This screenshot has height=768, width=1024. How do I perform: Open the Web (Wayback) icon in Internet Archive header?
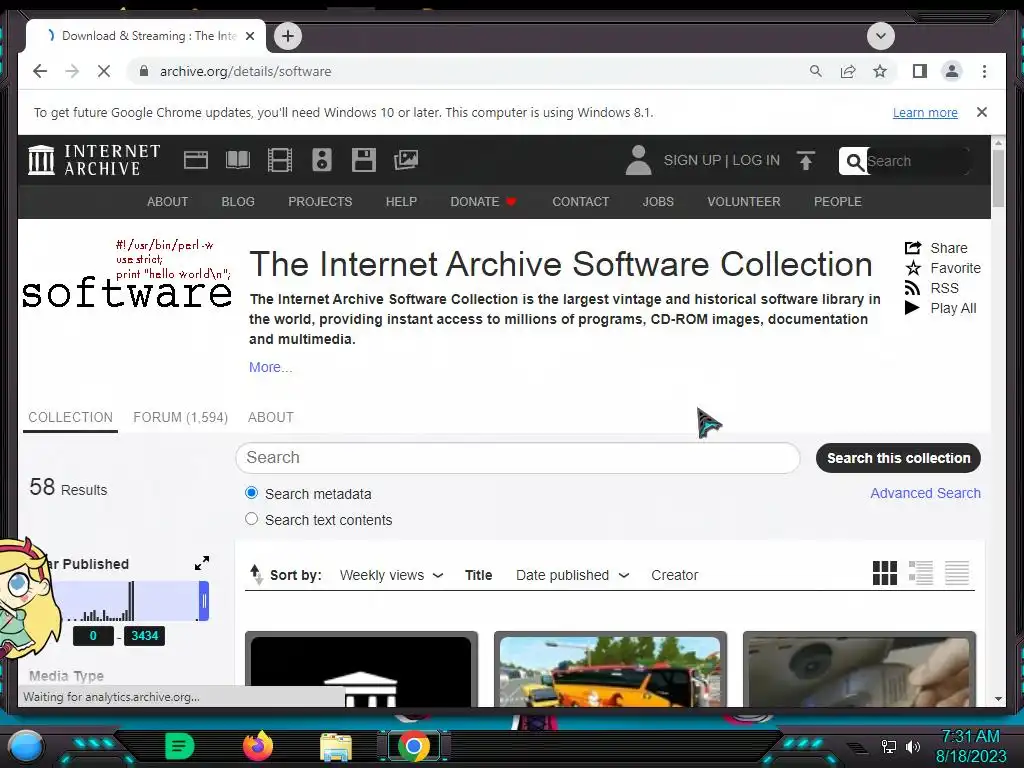pyautogui.click(x=195, y=160)
